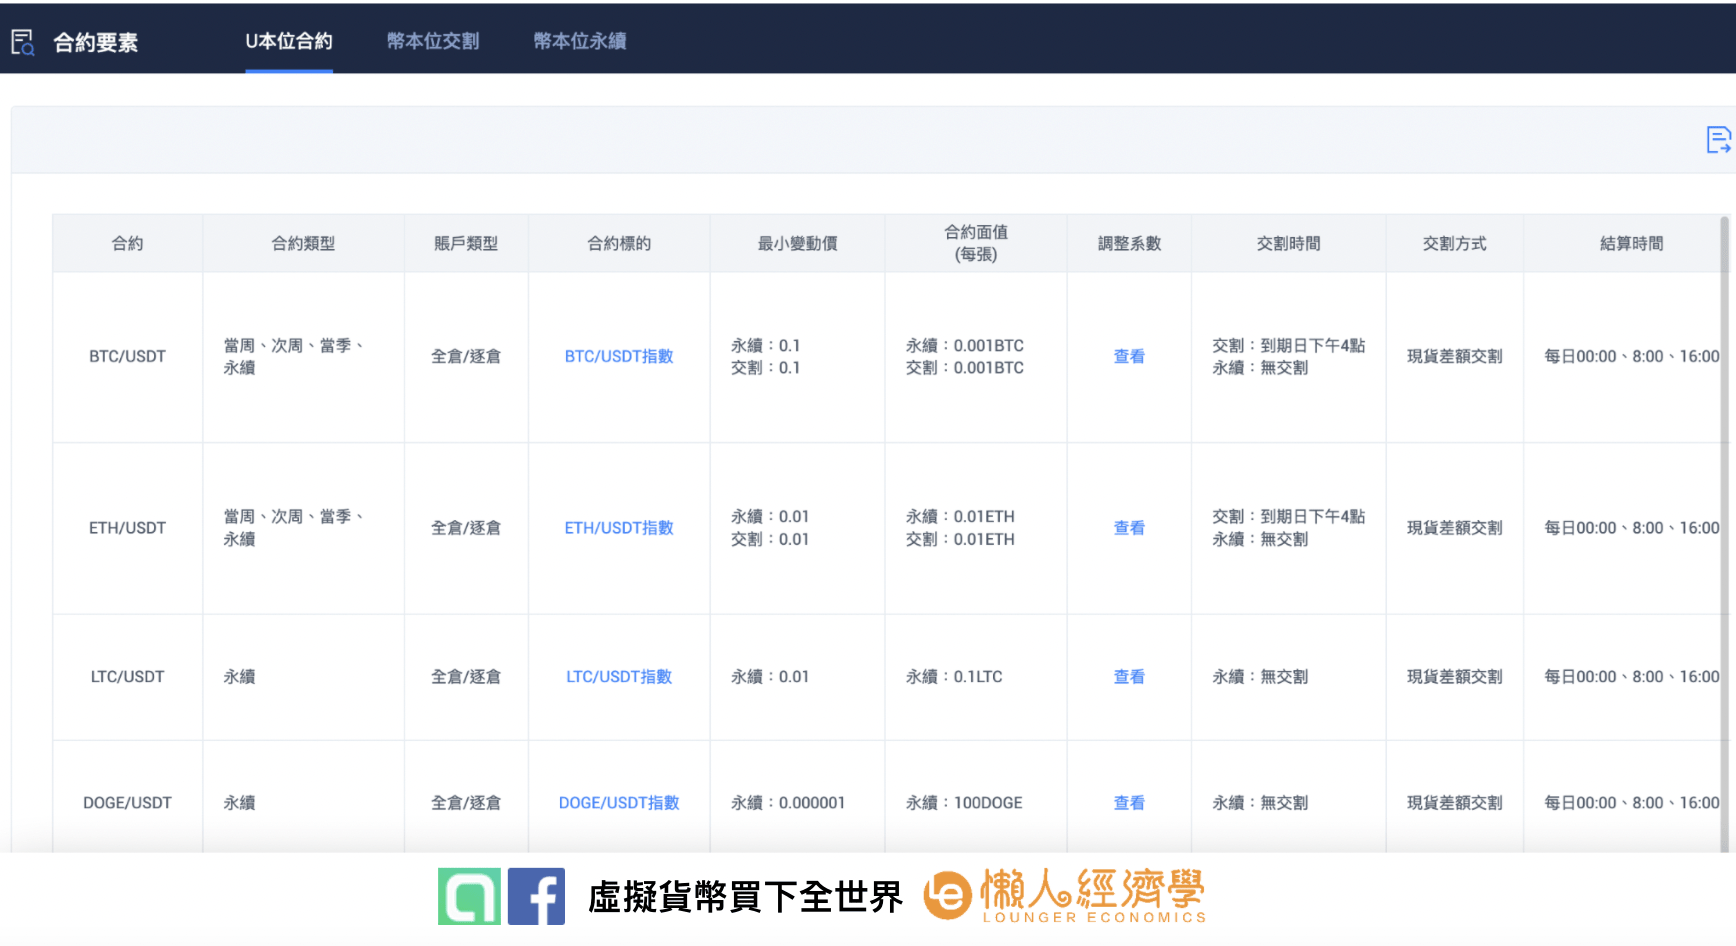The height and width of the screenshot is (946, 1736).
Task: Click the 永續 contract type in LTC/USDT row
Action: click(x=239, y=677)
